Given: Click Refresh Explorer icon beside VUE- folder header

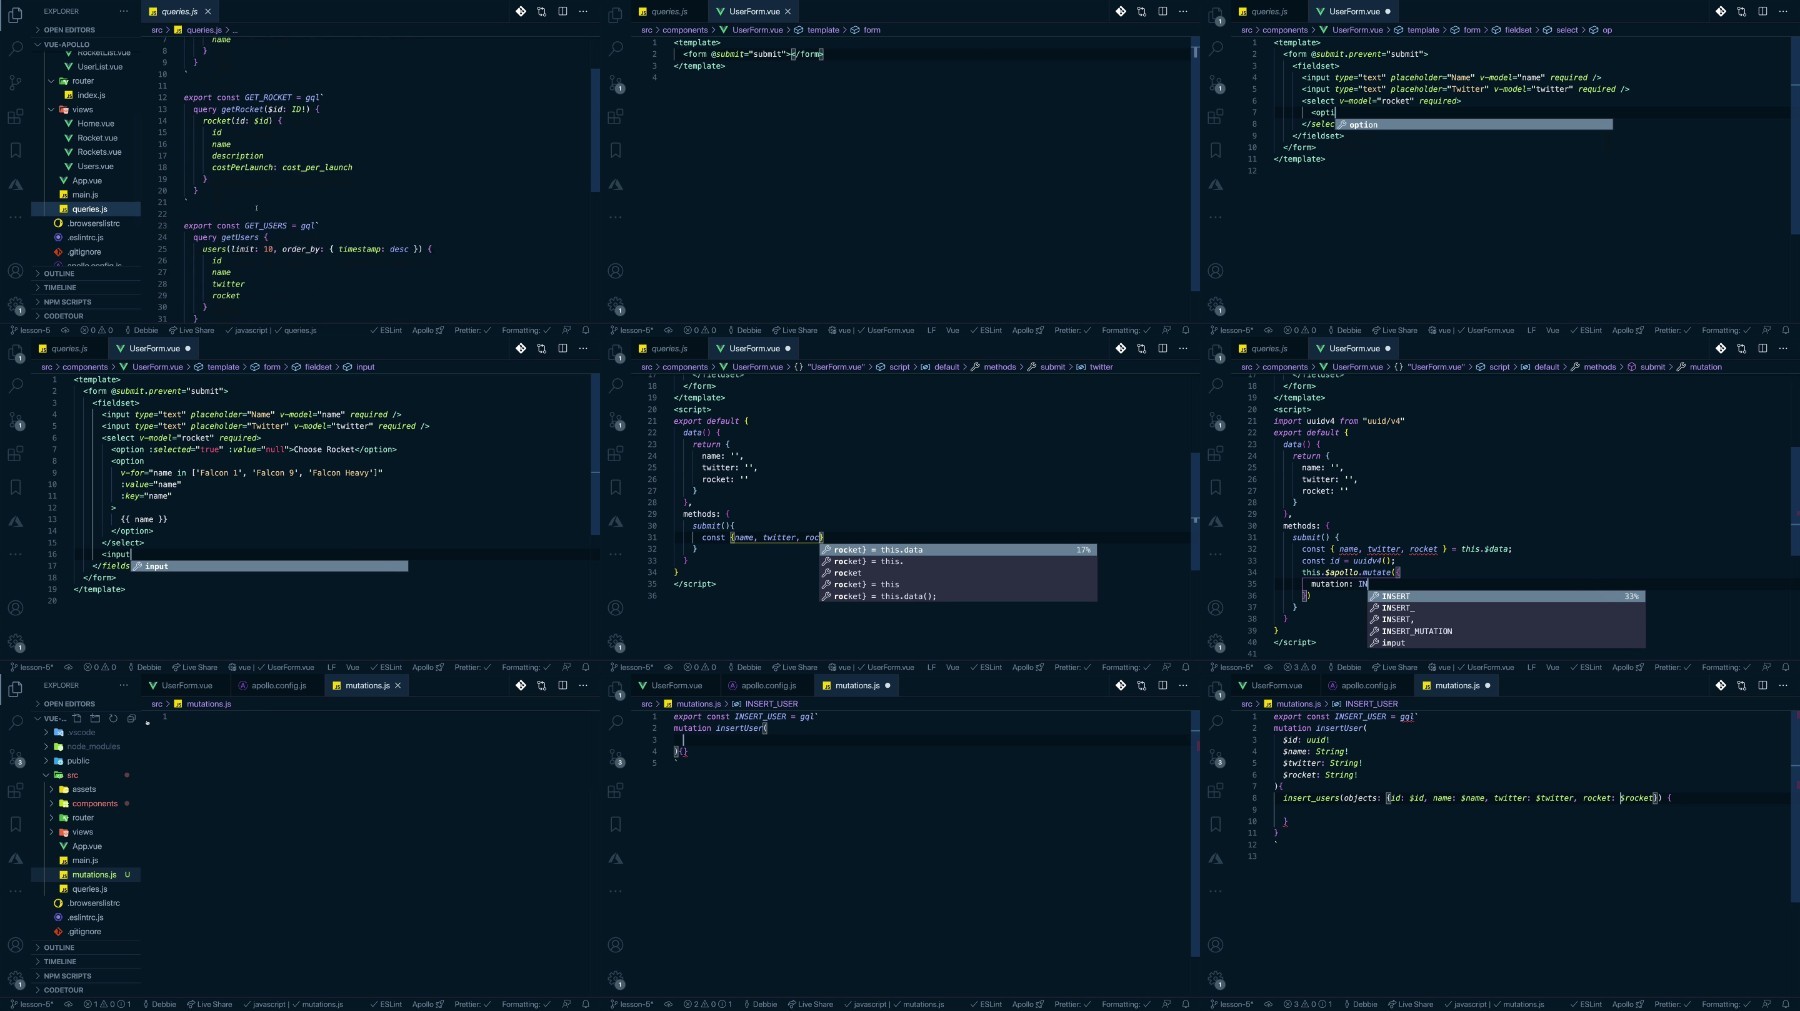Looking at the screenshot, I should tap(113, 718).
